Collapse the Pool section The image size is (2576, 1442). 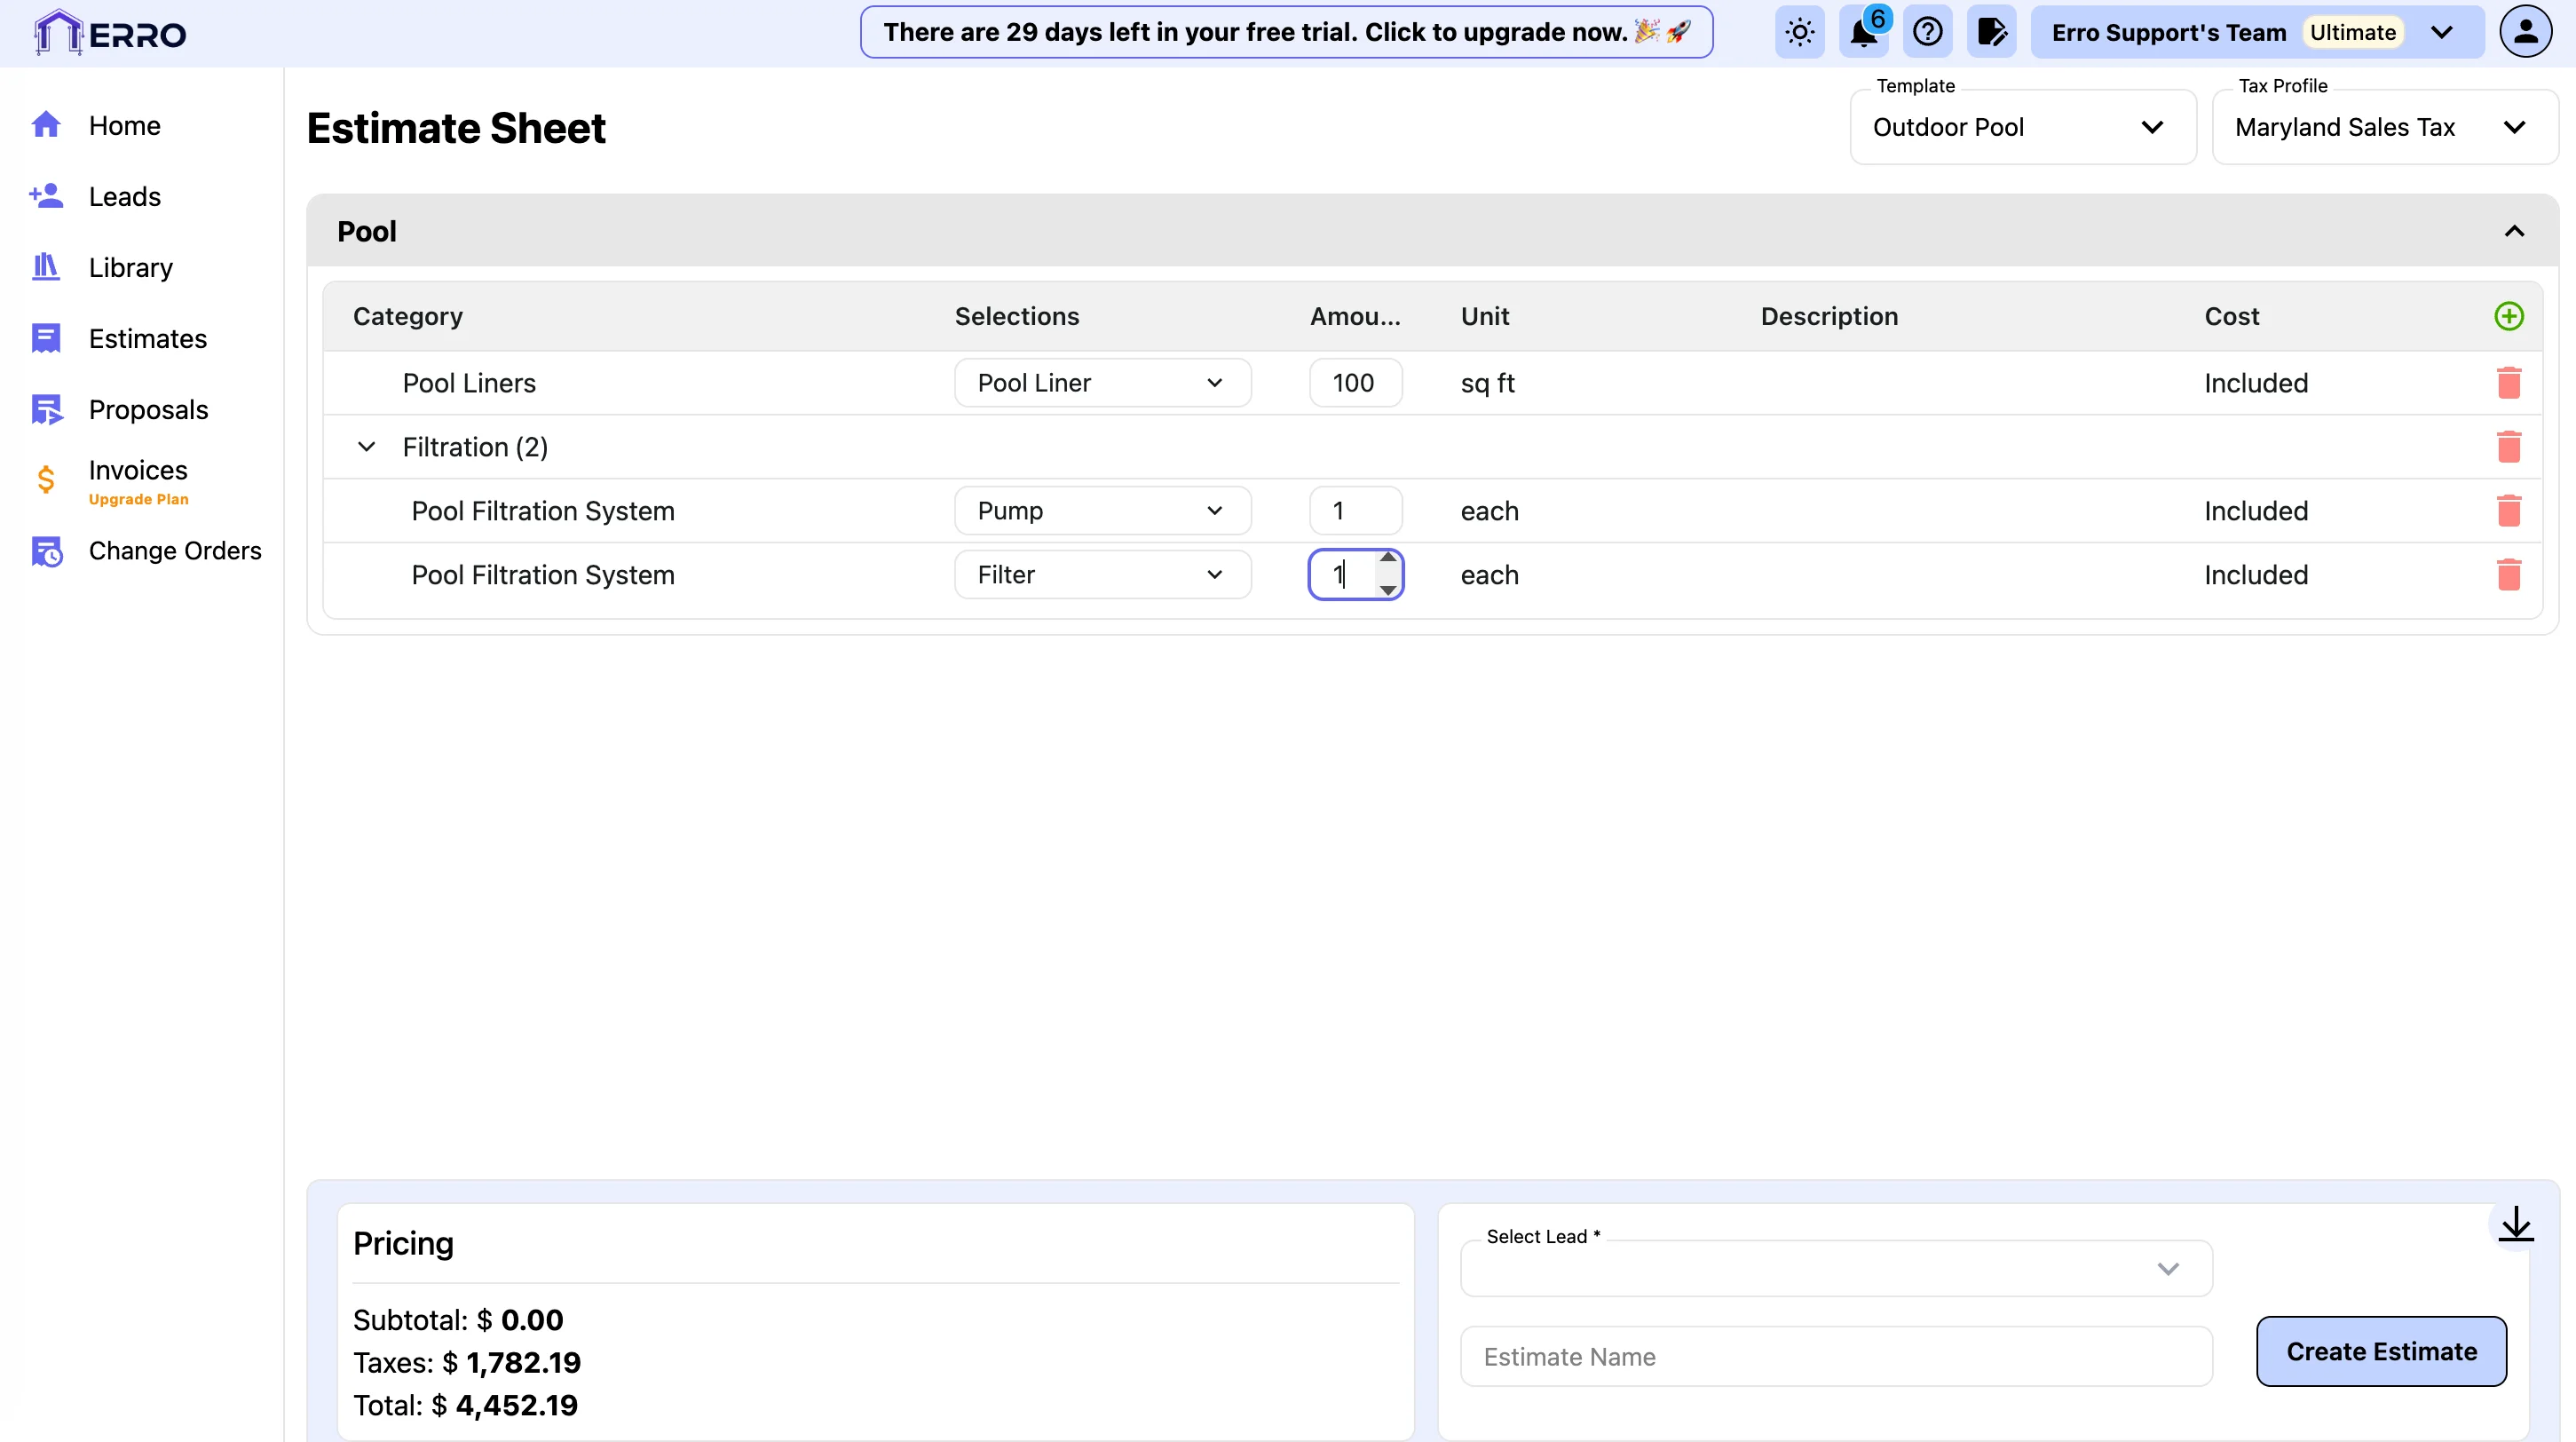coord(2514,231)
